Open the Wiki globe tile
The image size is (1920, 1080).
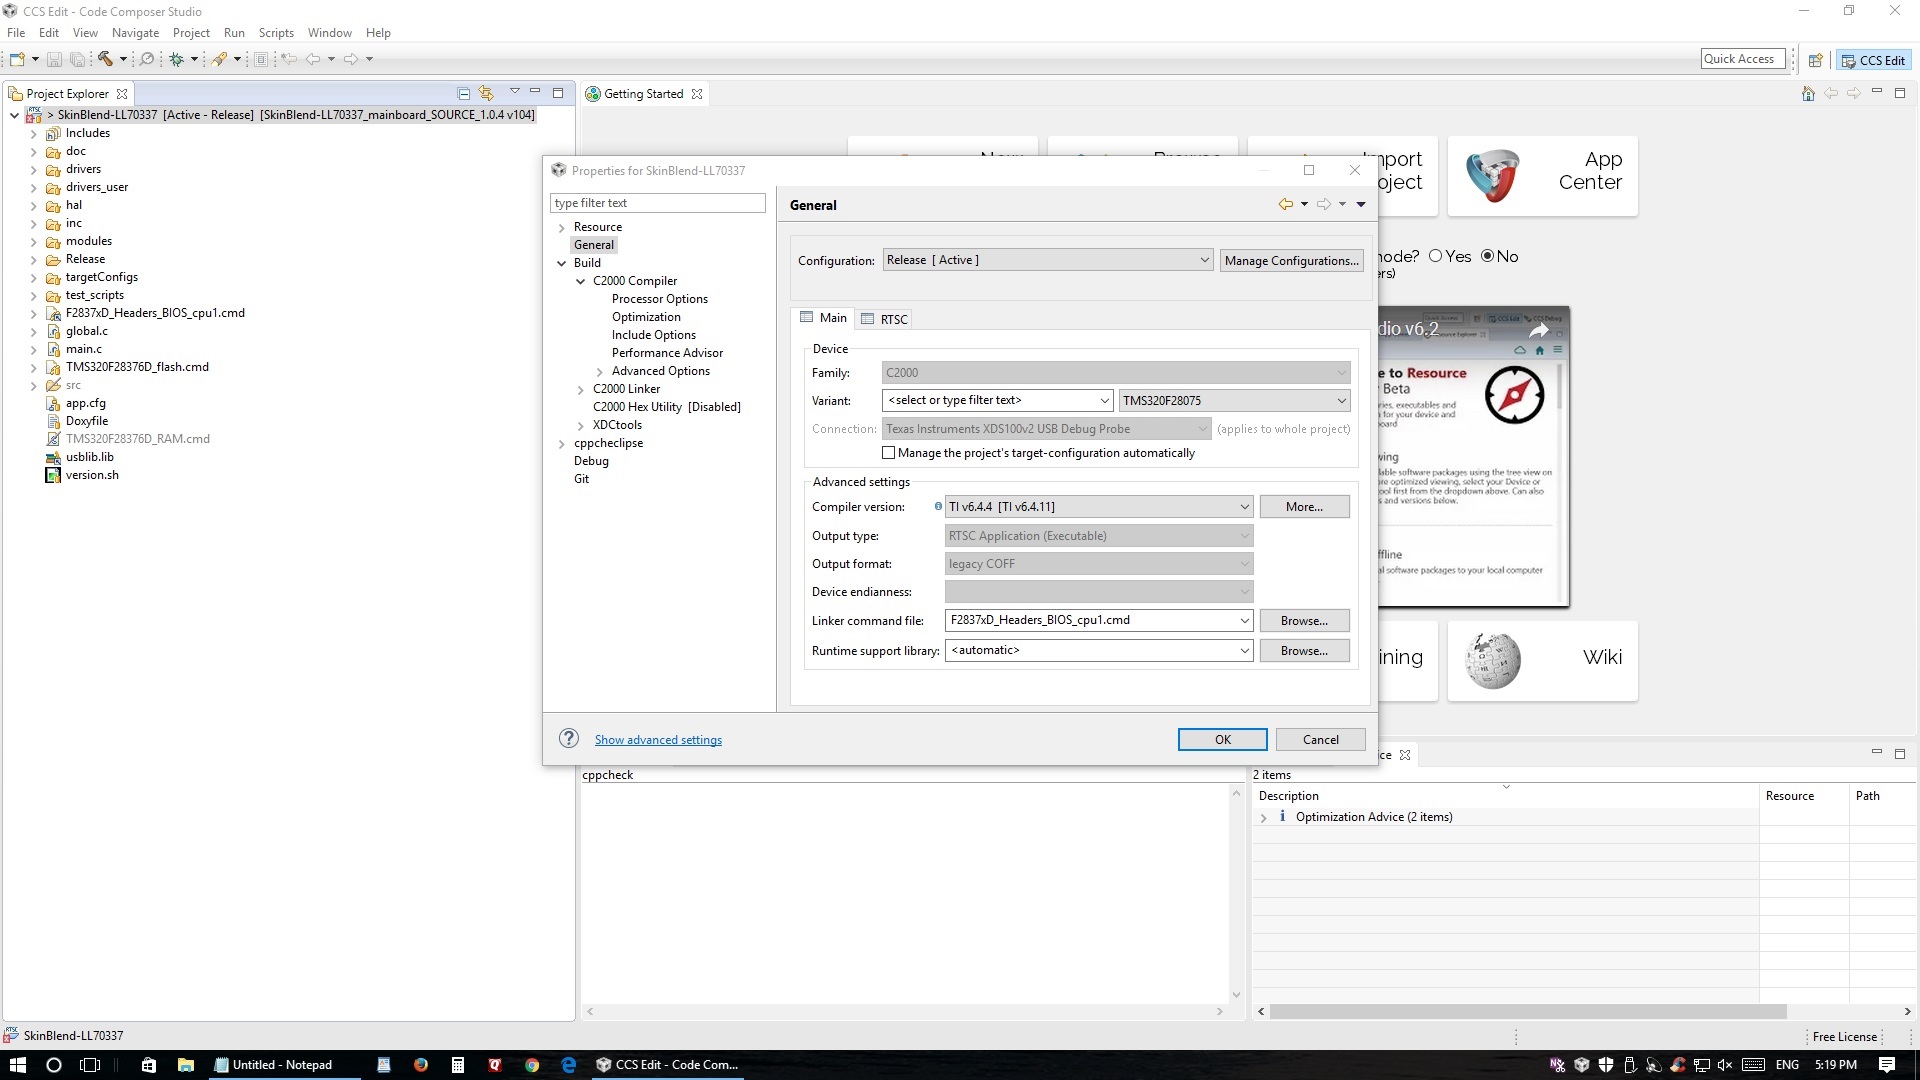pos(1543,661)
